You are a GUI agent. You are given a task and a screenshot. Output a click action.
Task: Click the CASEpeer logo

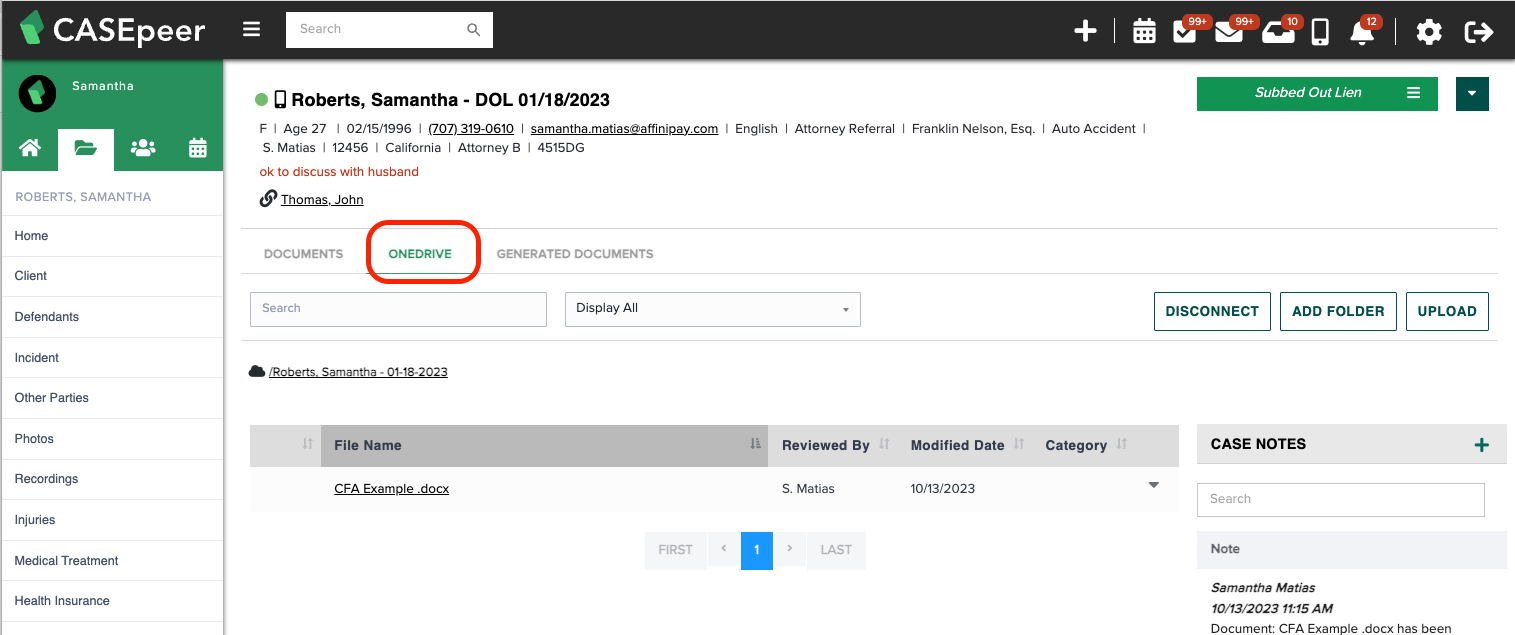coord(112,29)
